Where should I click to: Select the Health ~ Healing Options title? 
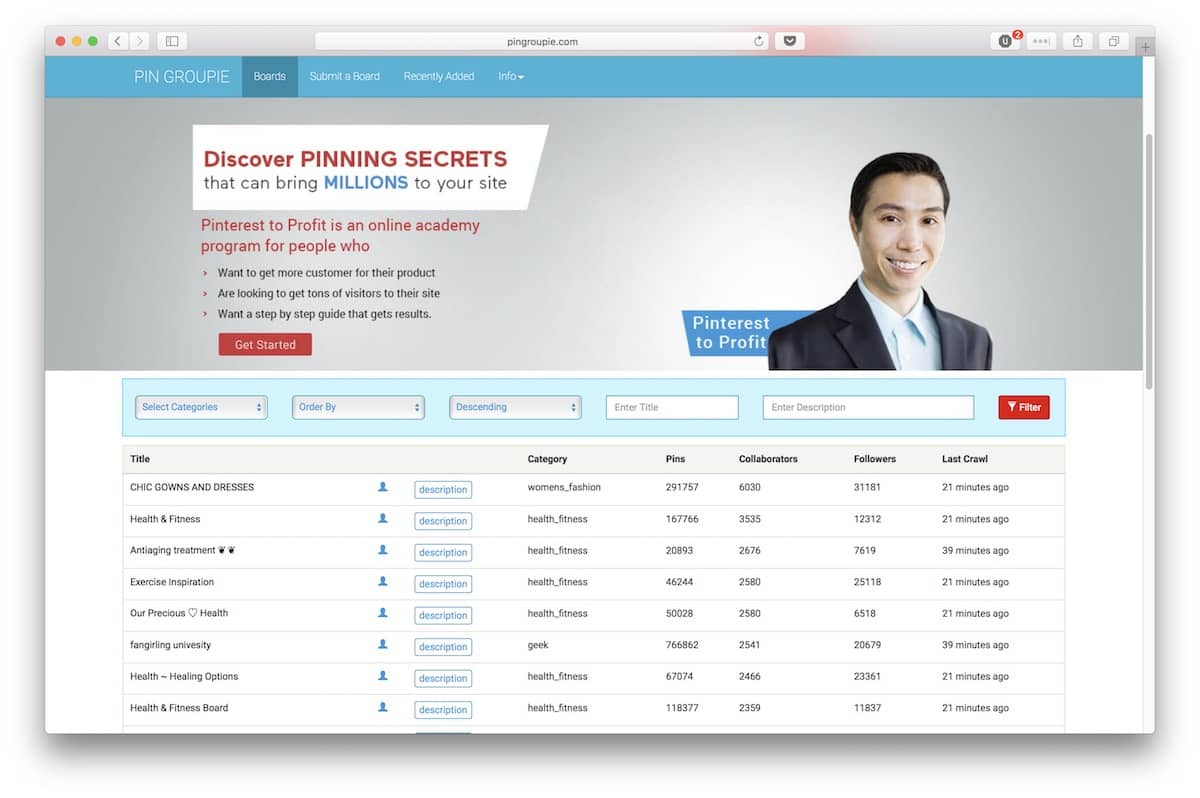click(184, 676)
